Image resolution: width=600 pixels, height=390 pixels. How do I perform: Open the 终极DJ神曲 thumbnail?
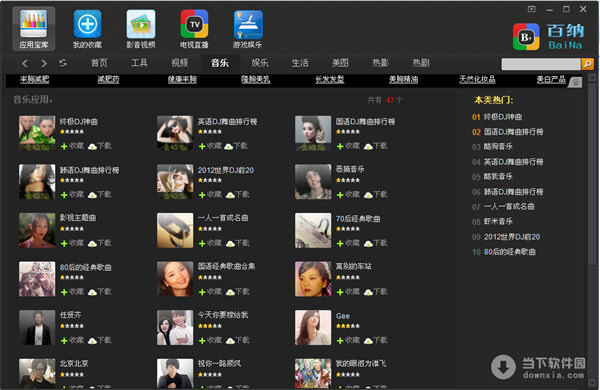[37, 133]
